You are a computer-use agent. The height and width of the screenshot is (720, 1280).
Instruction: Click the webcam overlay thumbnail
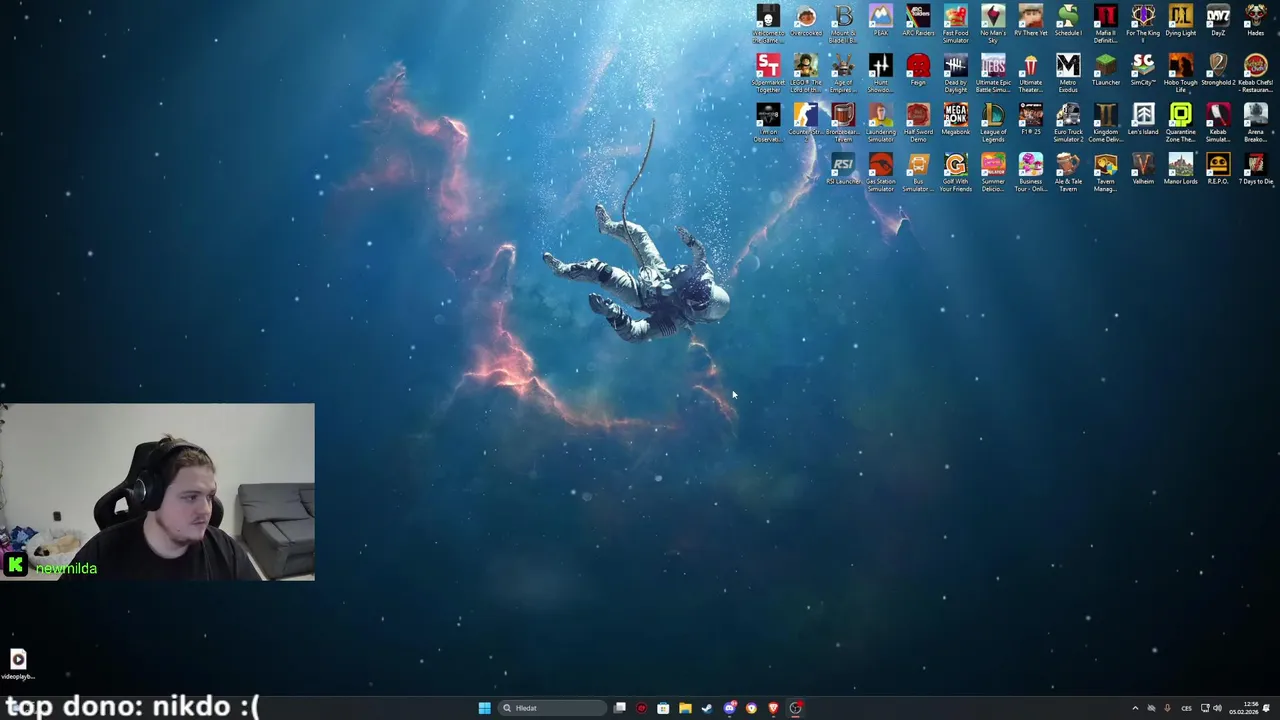[x=157, y=492]
